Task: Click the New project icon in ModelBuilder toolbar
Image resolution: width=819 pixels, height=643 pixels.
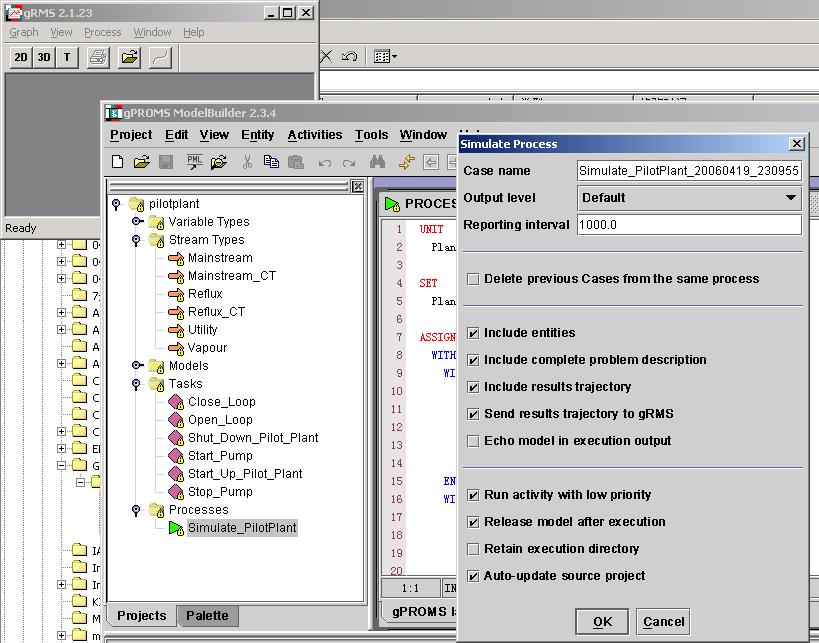Action: [118, 162]
